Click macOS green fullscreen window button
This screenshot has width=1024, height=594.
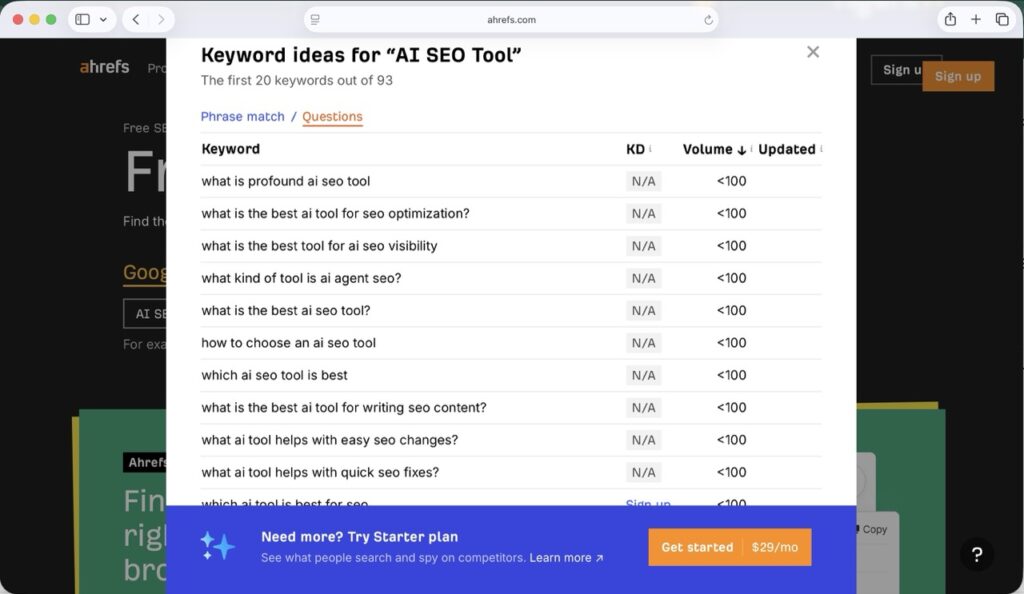pos(51,20)
